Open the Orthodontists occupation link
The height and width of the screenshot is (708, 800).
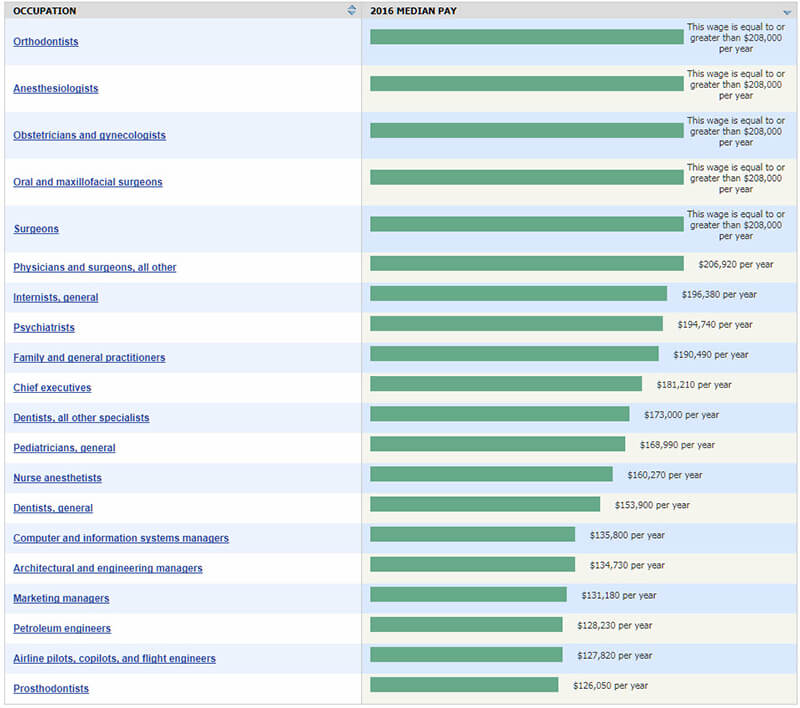(46, 42)
